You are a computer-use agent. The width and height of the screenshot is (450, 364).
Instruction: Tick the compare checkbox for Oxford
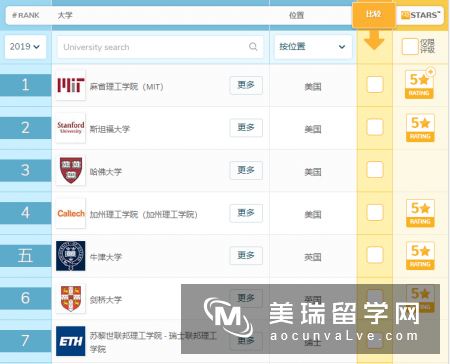coord(375,255)
